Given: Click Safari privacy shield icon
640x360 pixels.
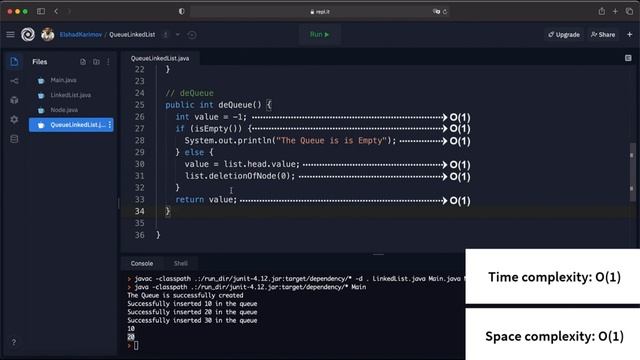Looking at the screenshot, I should (x=182, y=11).
